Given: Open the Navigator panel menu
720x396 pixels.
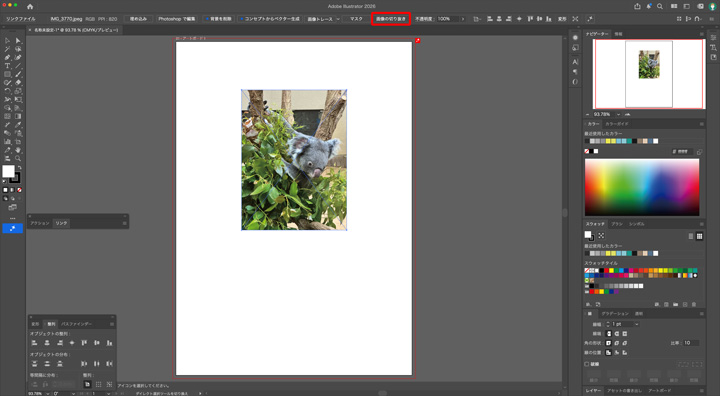Looking at the screenshot, I should click(x=702, y=34).
